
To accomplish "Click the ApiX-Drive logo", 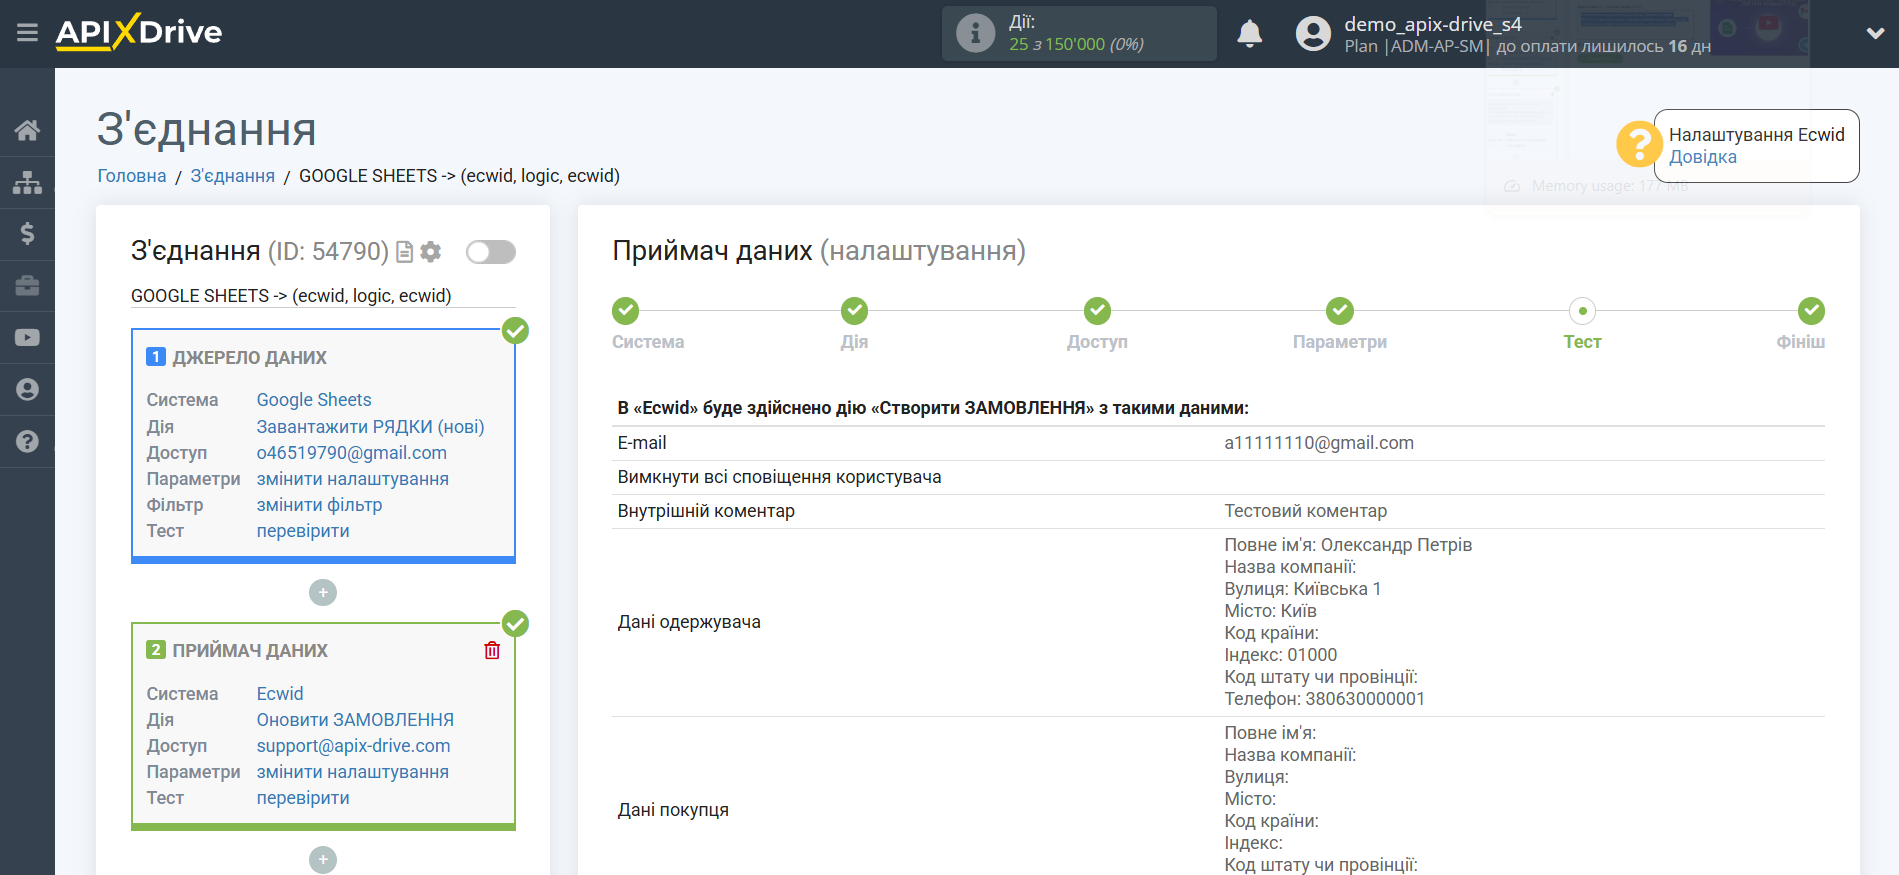I will coord(139,32).
